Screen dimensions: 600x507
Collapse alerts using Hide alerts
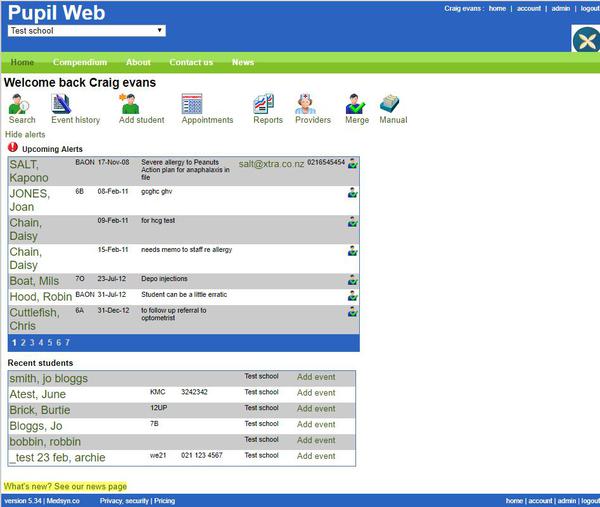[x=25, y=134]
